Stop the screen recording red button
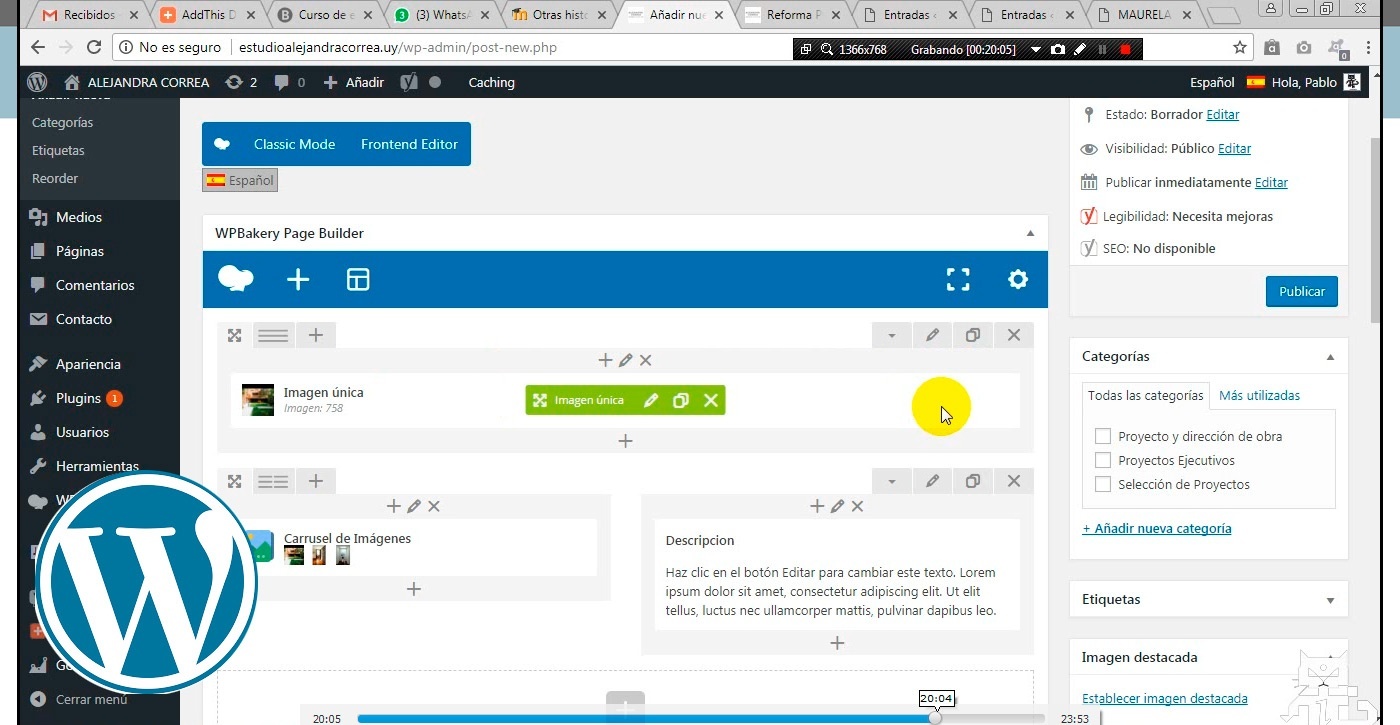The width and height of the screenshot is (1400, 725). pos(1125,49)
